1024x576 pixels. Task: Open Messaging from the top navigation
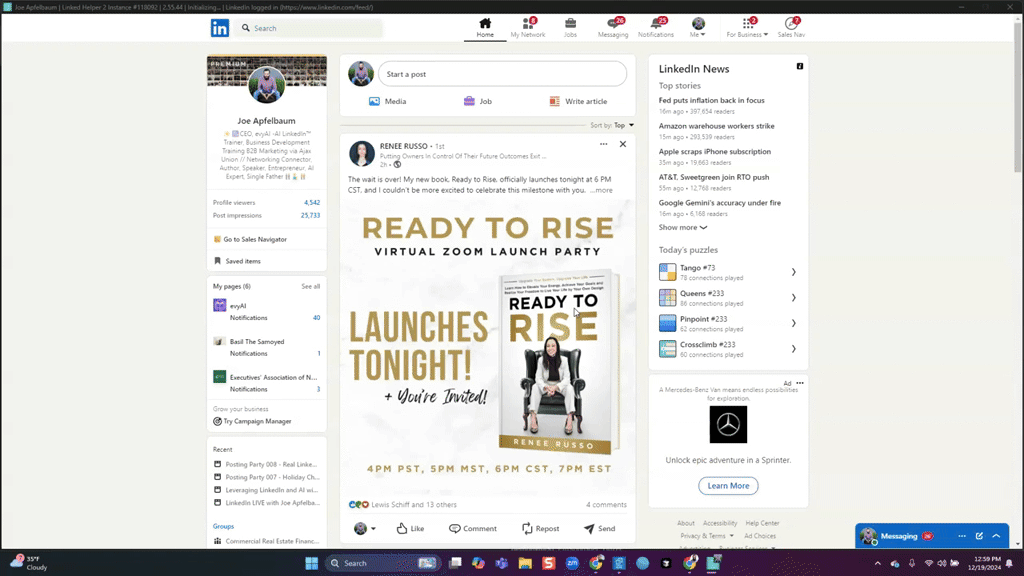point(613,27)
